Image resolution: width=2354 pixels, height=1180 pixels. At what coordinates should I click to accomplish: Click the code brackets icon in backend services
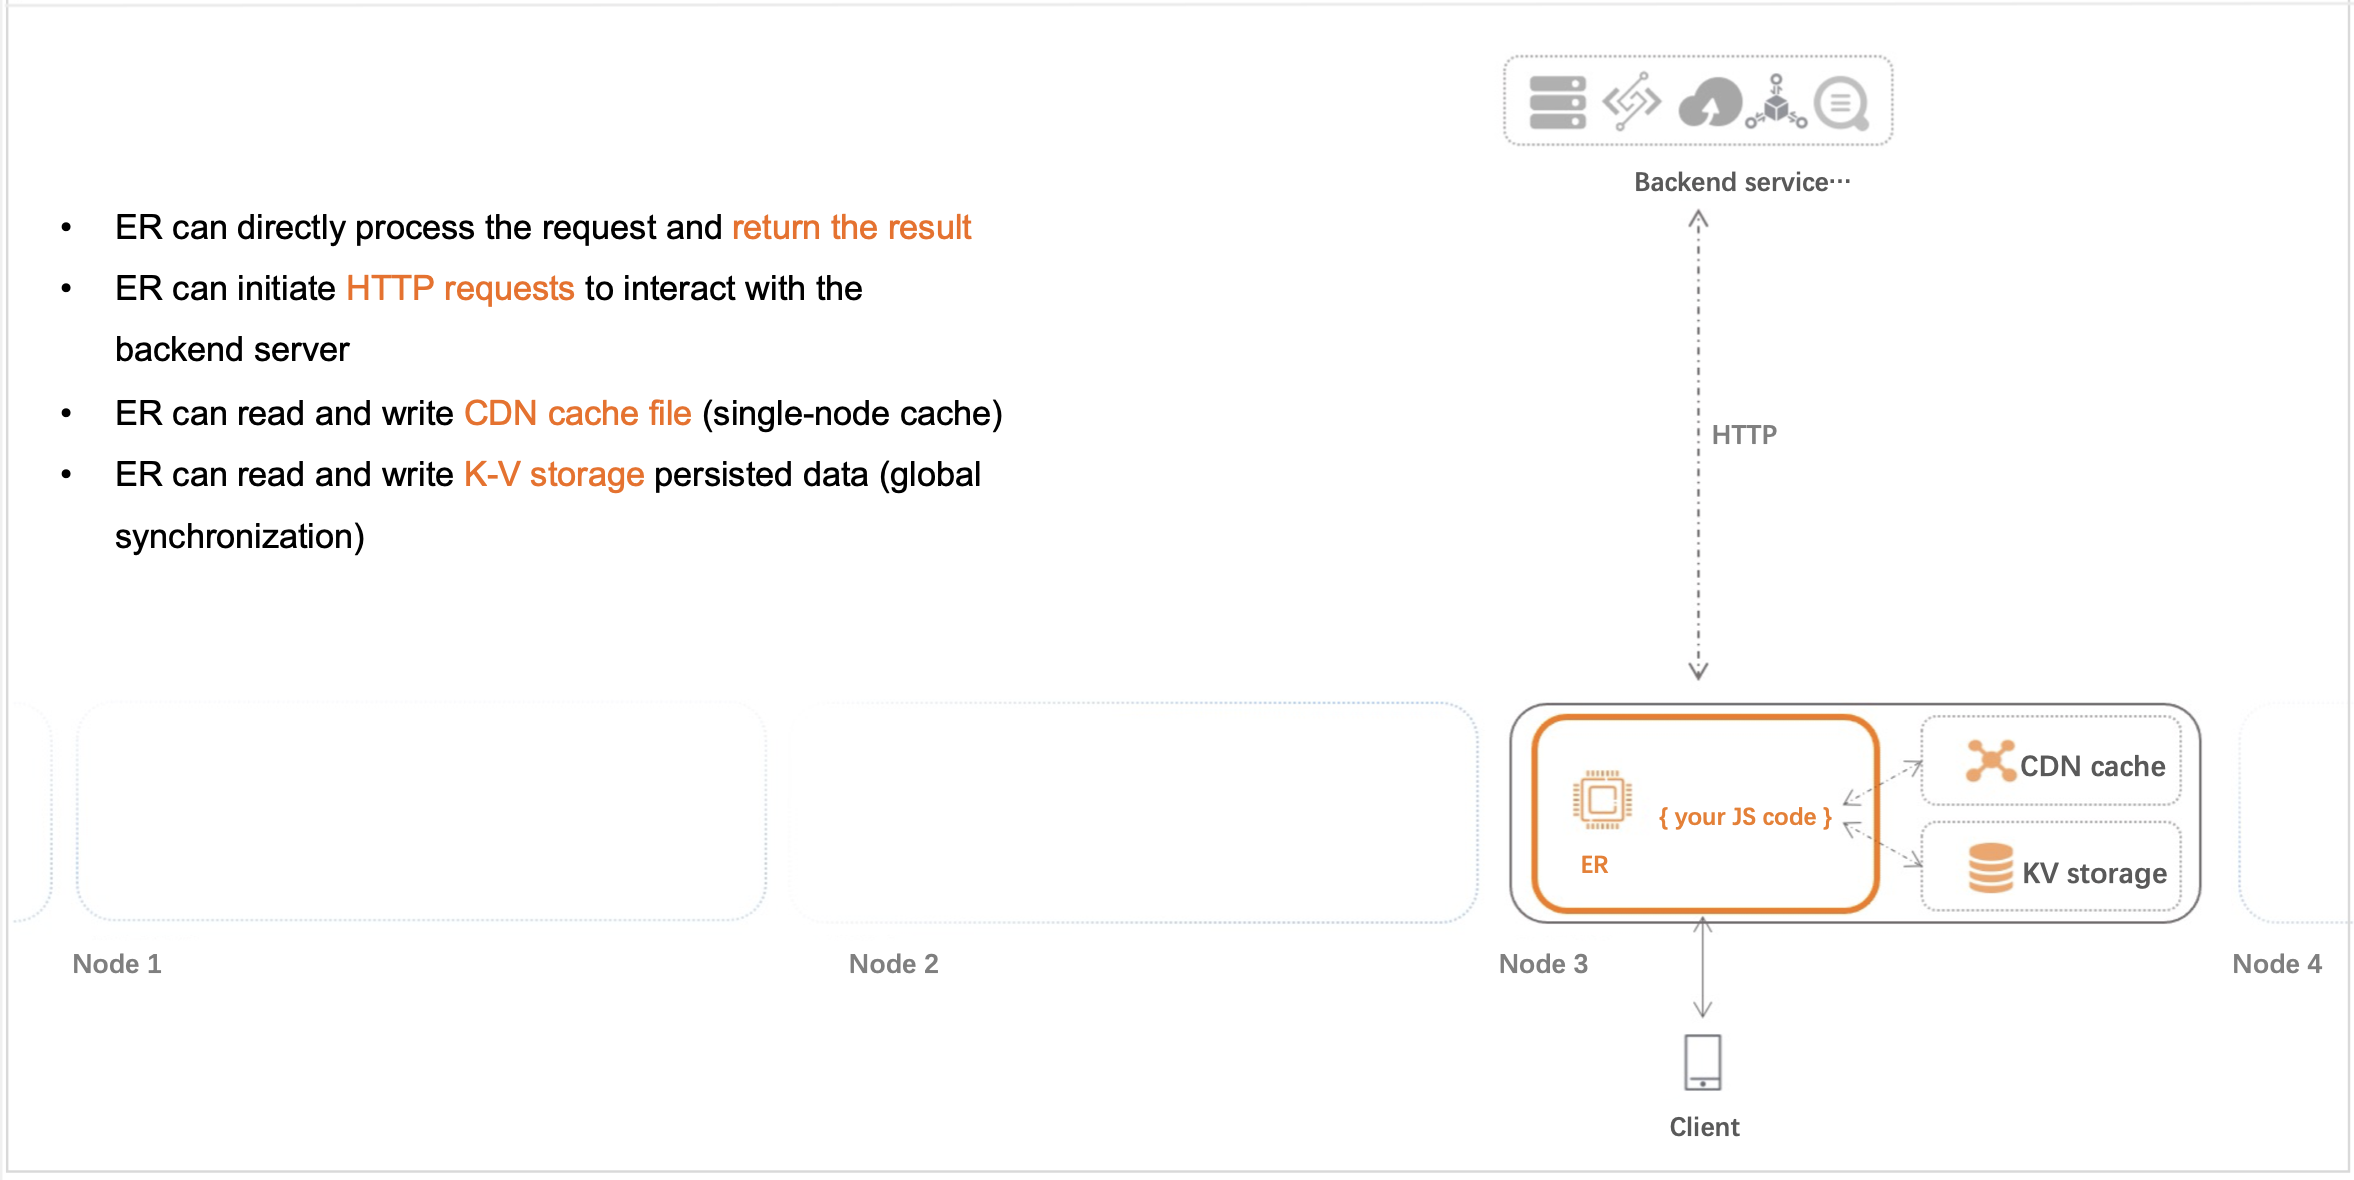[x=1631, y=102]
